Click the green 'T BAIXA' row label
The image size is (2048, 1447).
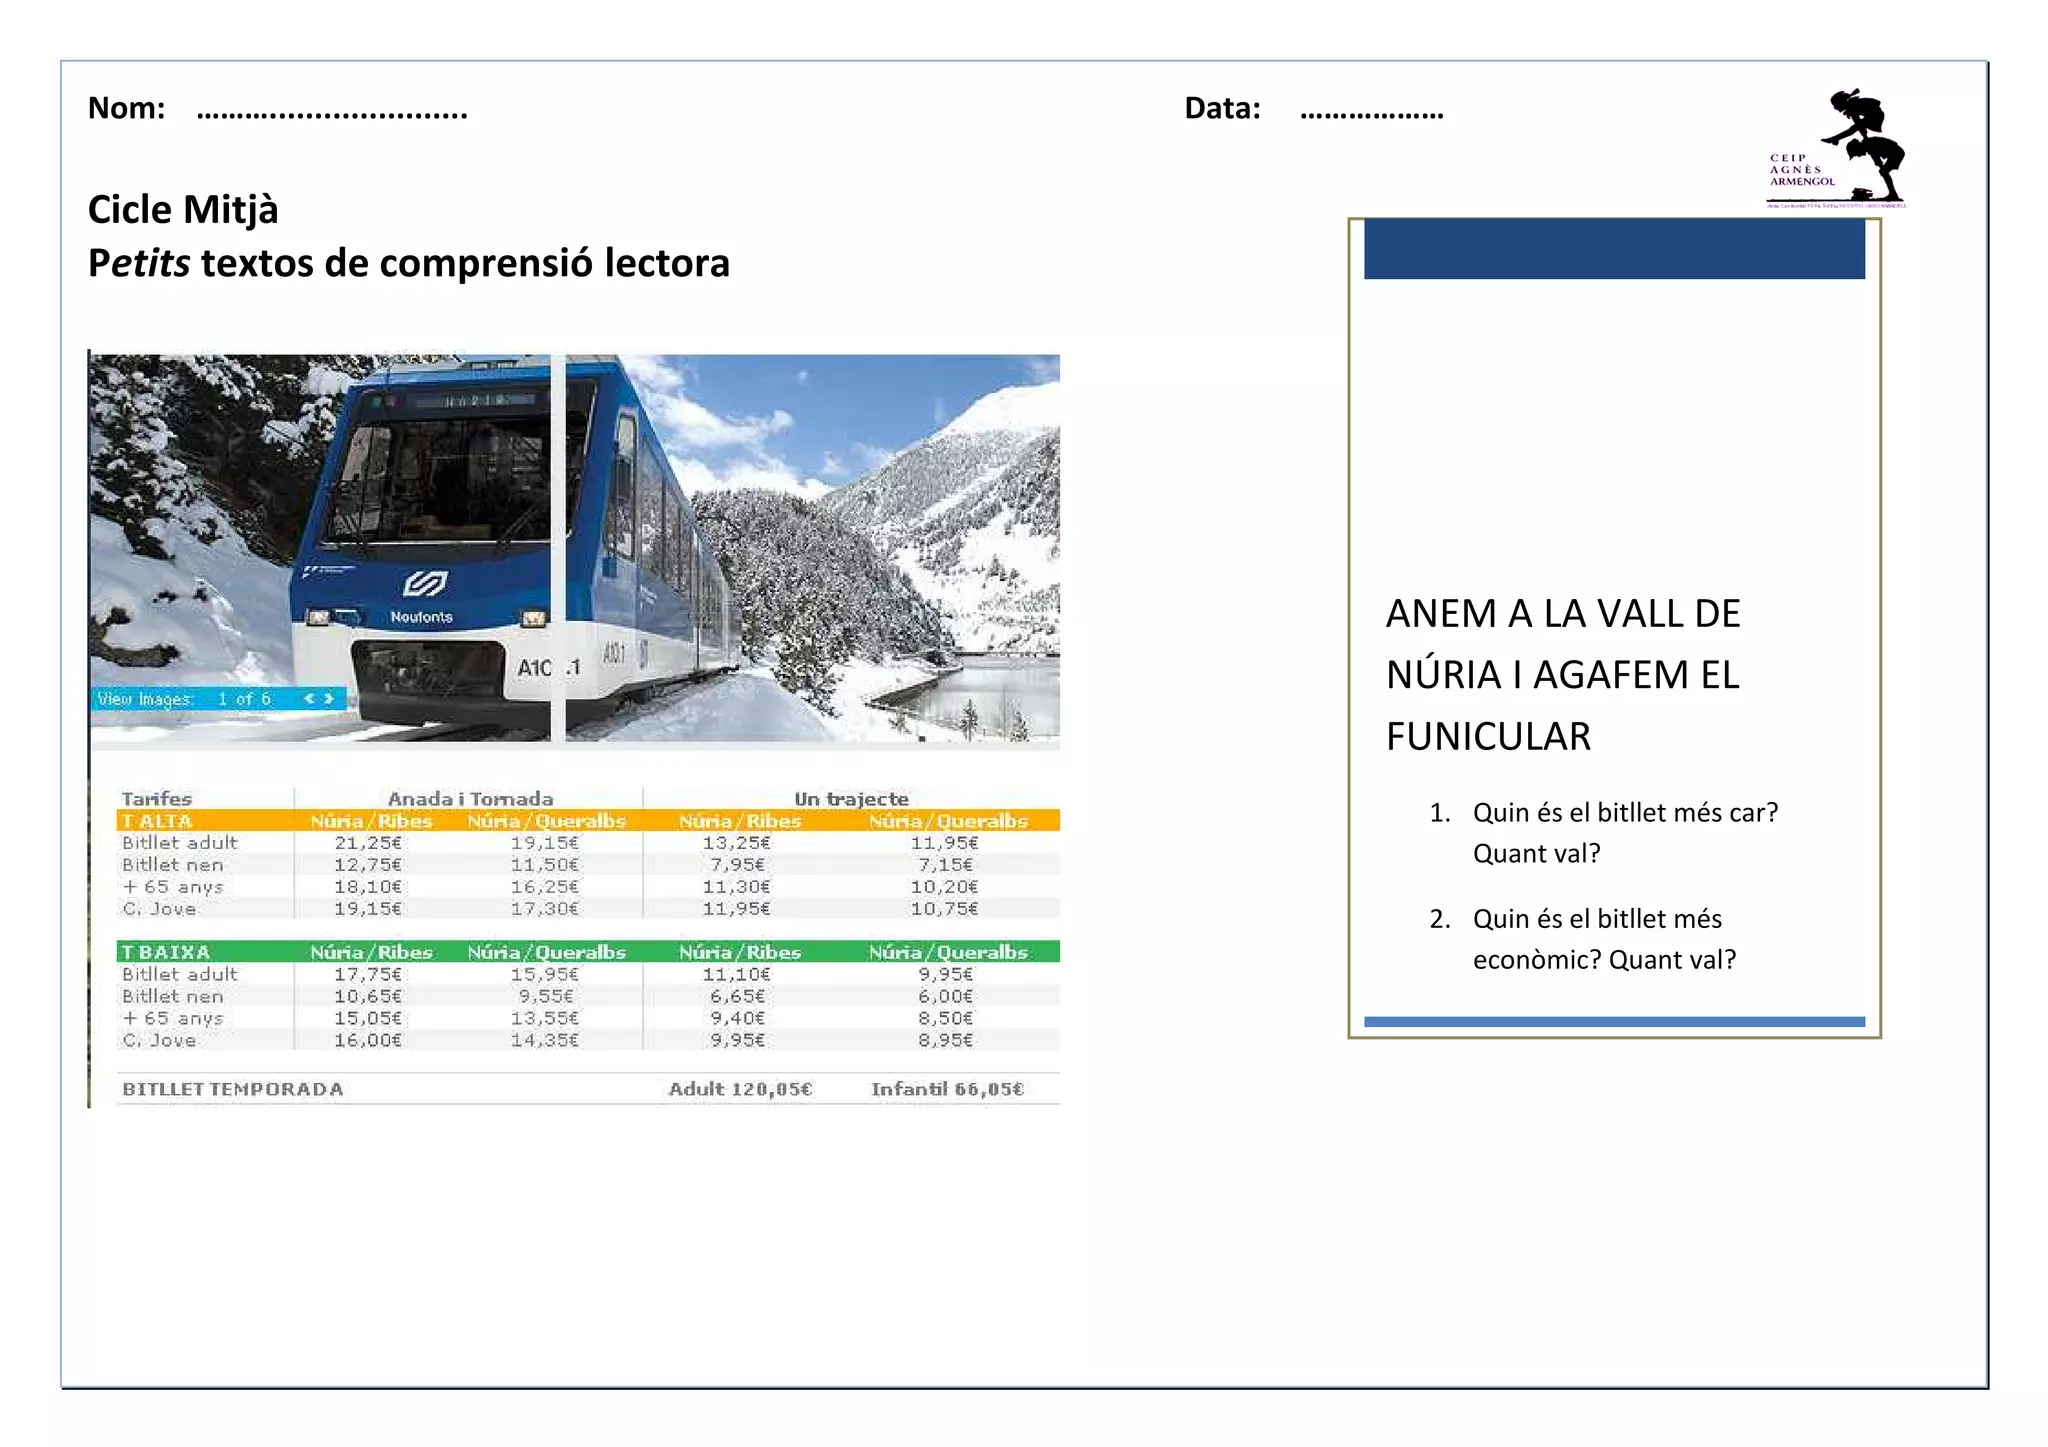coord(165,952)
